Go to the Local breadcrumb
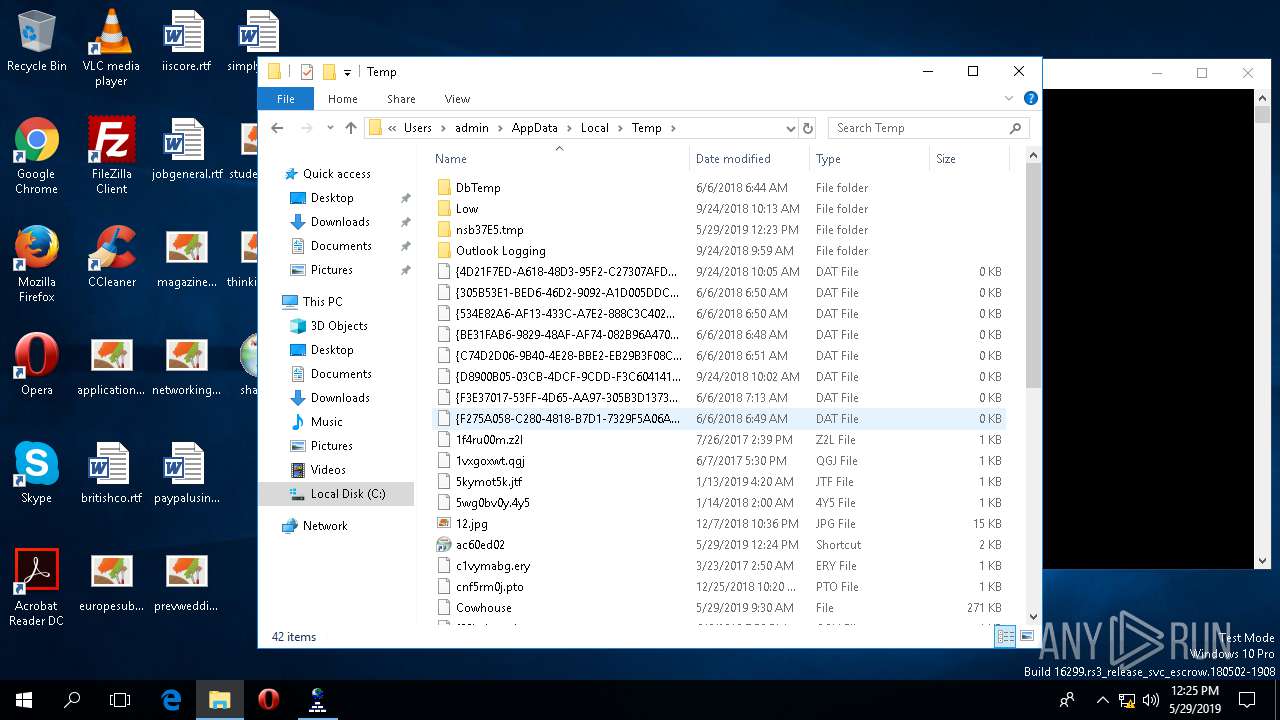 point(595,128)
